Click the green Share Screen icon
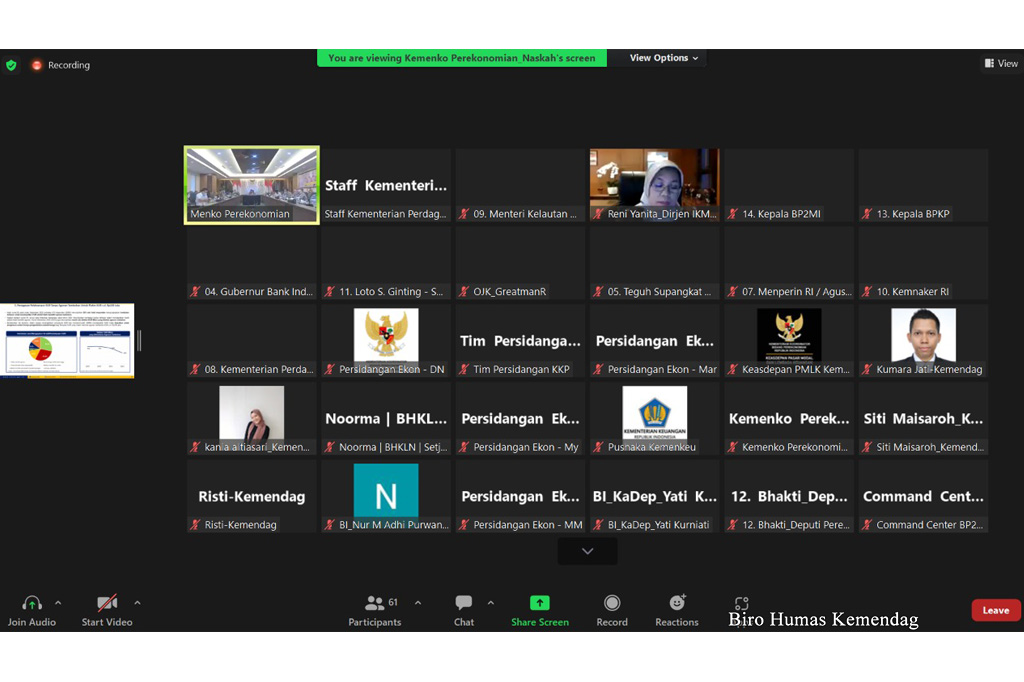Screen dimensions: 1024x682 pyautogui.click(x=539, y=603)
